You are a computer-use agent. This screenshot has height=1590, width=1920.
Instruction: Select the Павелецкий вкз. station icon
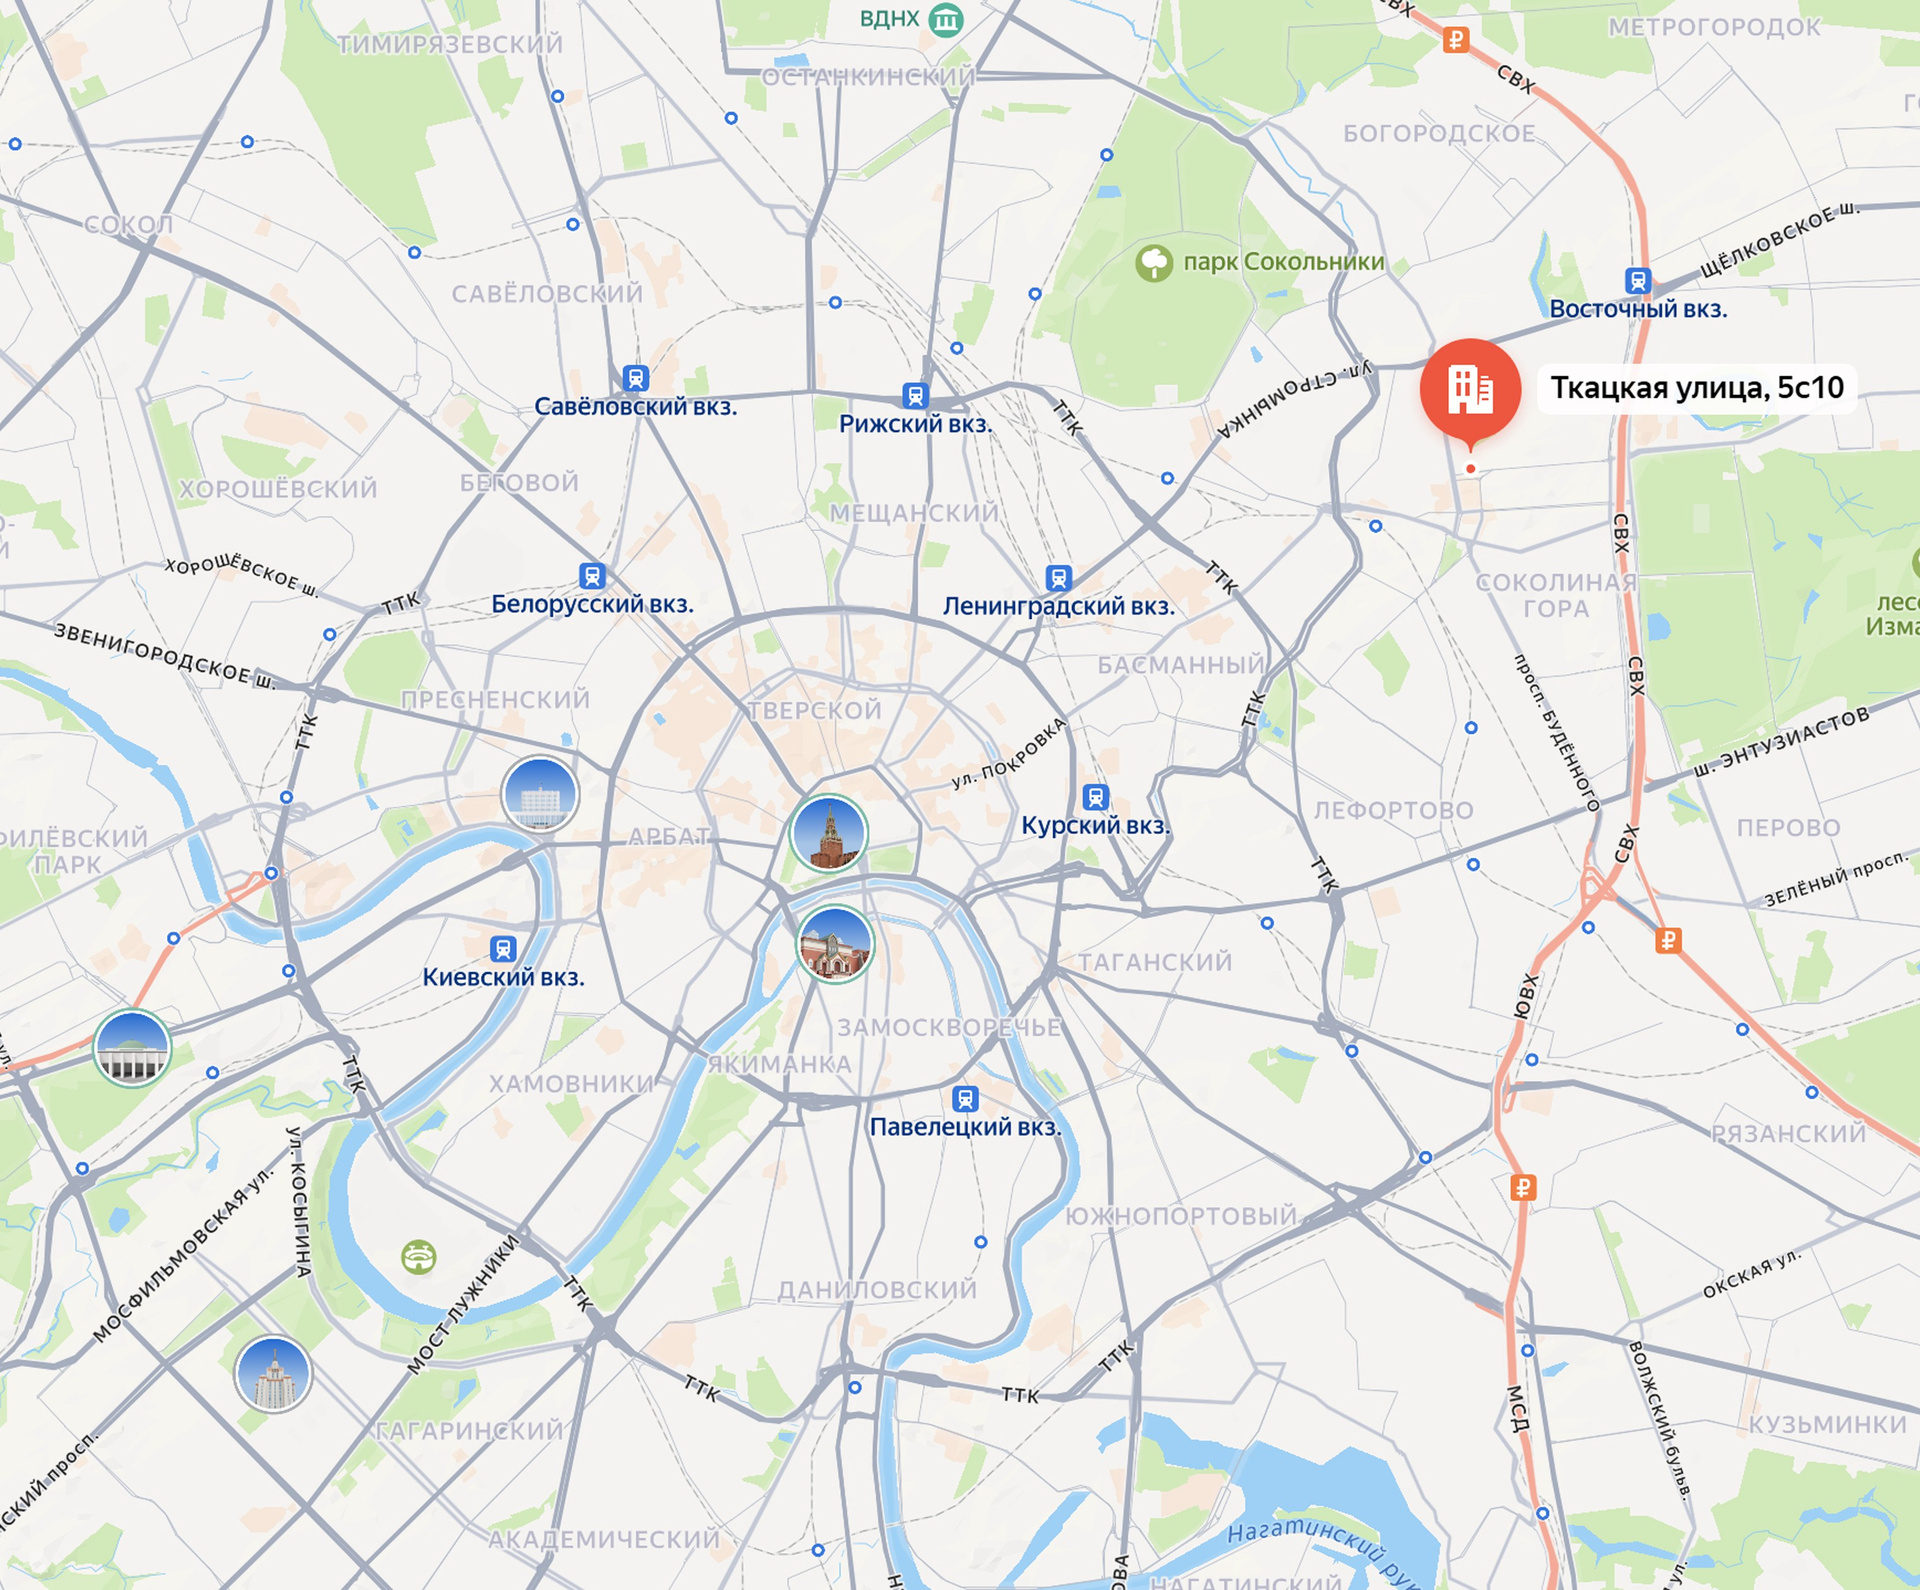(965, 1099)
